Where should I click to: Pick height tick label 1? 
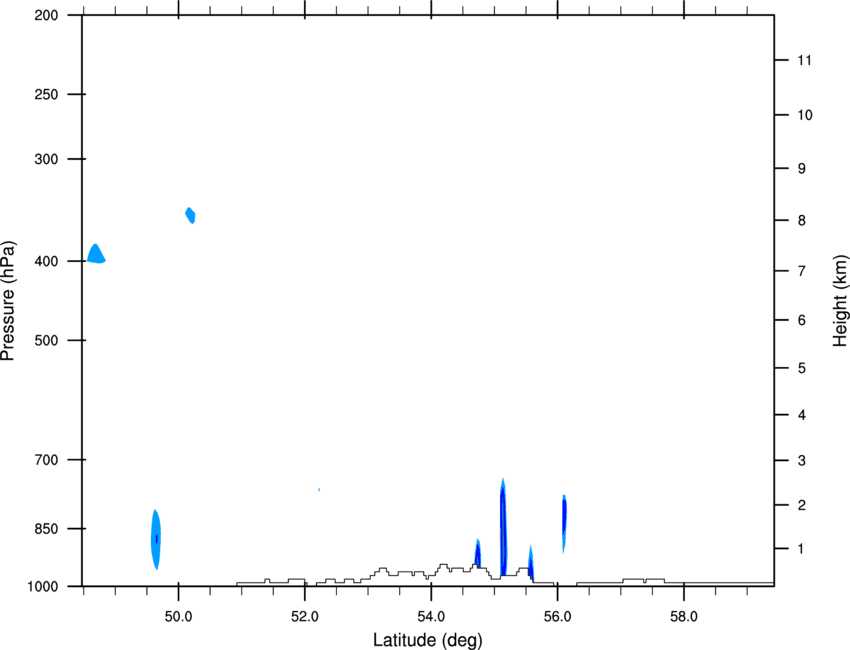(801, 549)
